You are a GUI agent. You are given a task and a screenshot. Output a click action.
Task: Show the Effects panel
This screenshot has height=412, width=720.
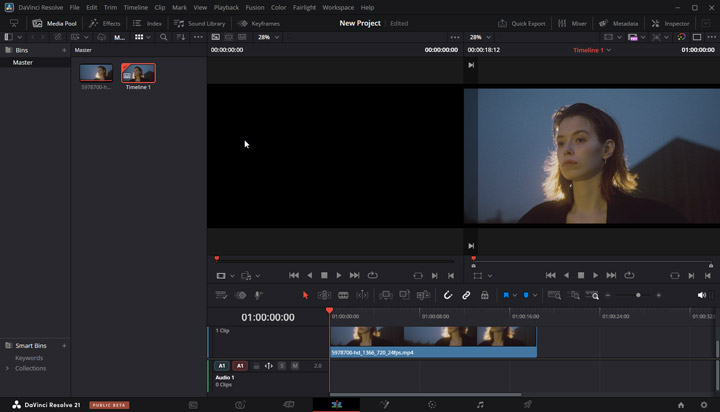click(105, 23)
